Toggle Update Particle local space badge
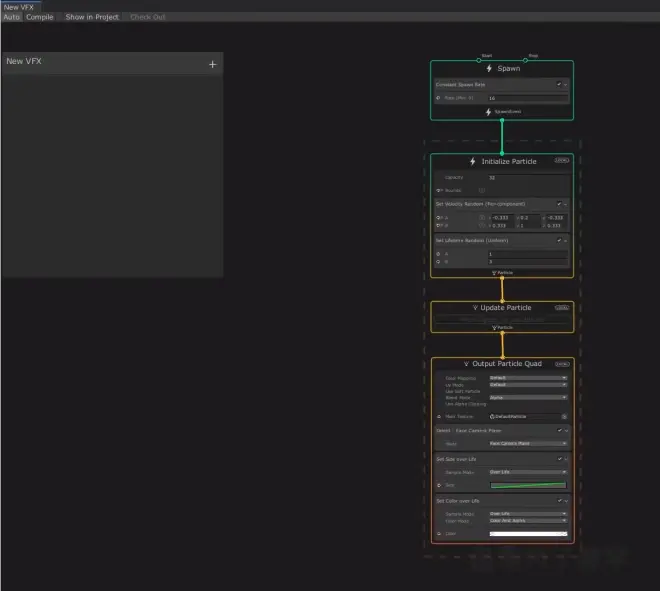Screen dimensions: 660x591 [x=562, y=308]
